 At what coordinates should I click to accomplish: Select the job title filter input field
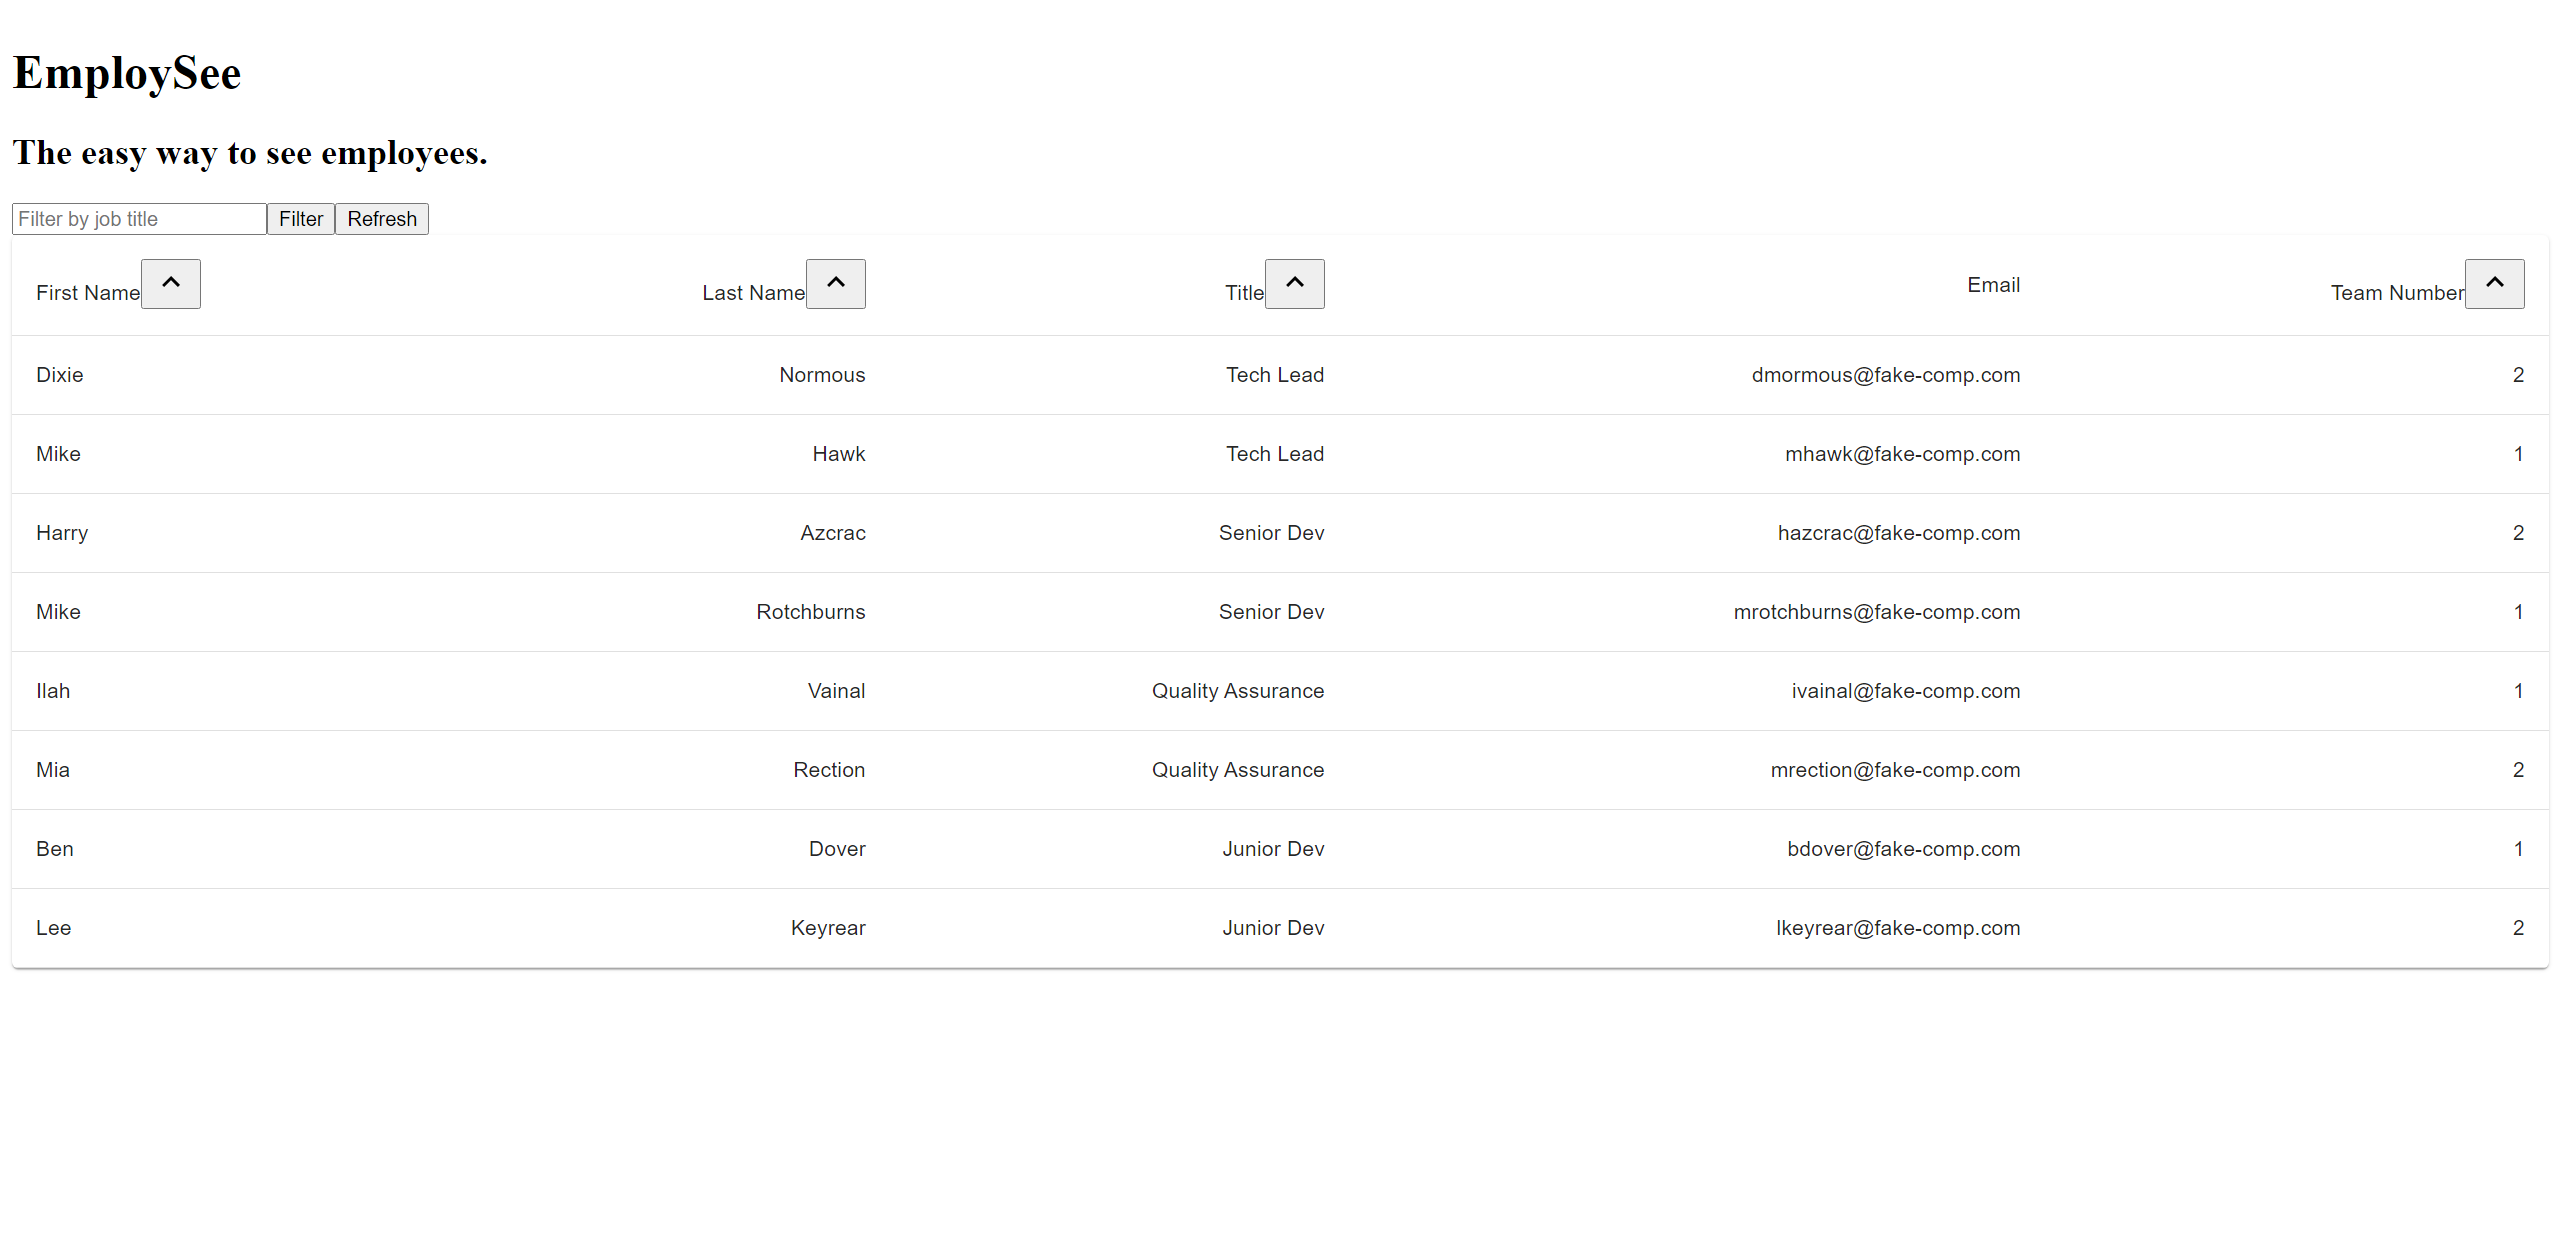(x=139, y=219)
